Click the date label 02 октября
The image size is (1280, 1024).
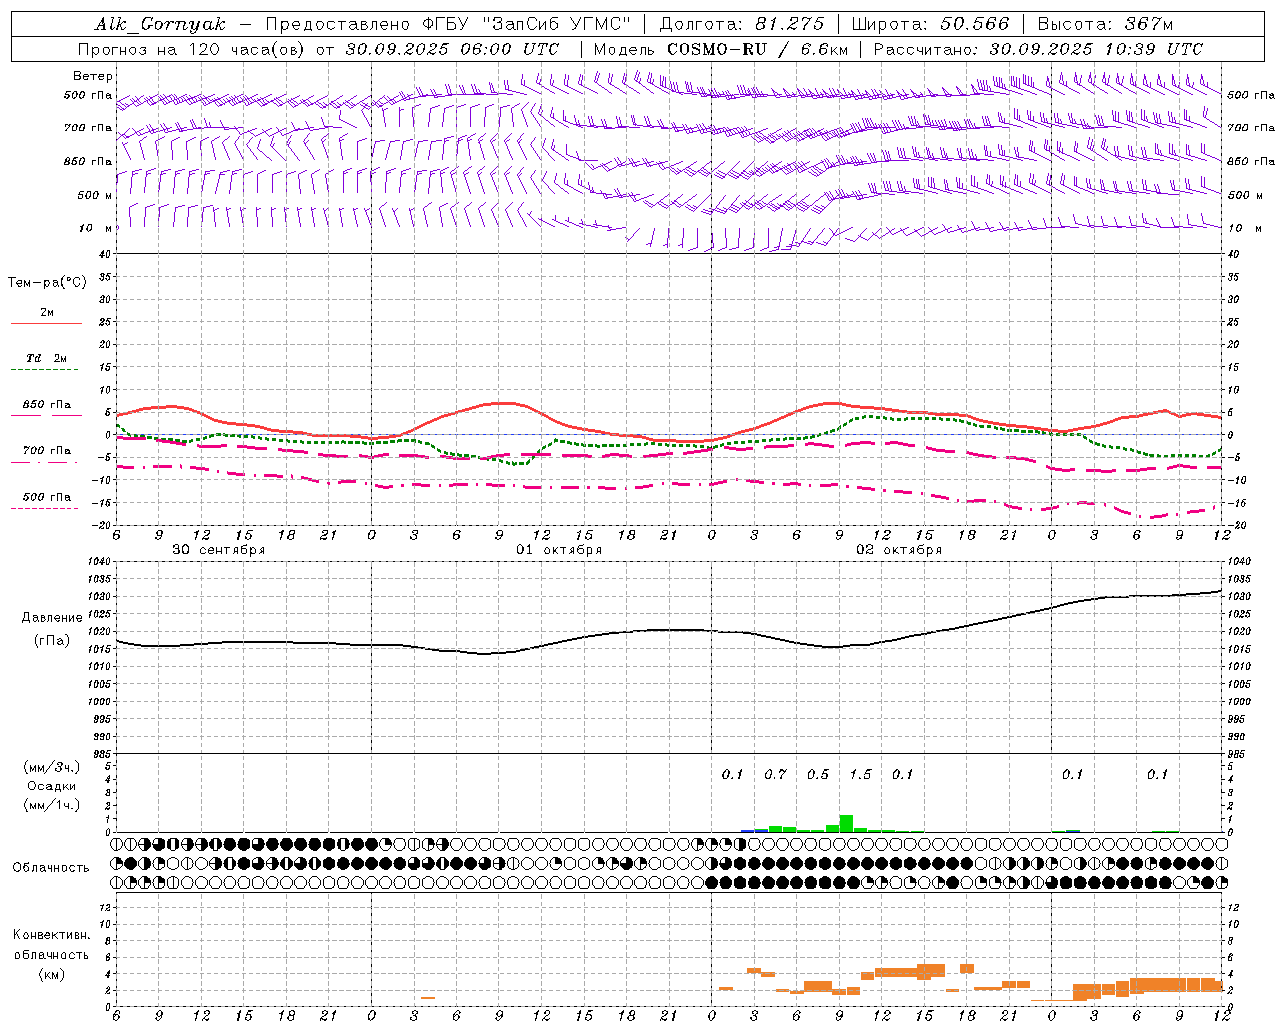tap(899, 550)
